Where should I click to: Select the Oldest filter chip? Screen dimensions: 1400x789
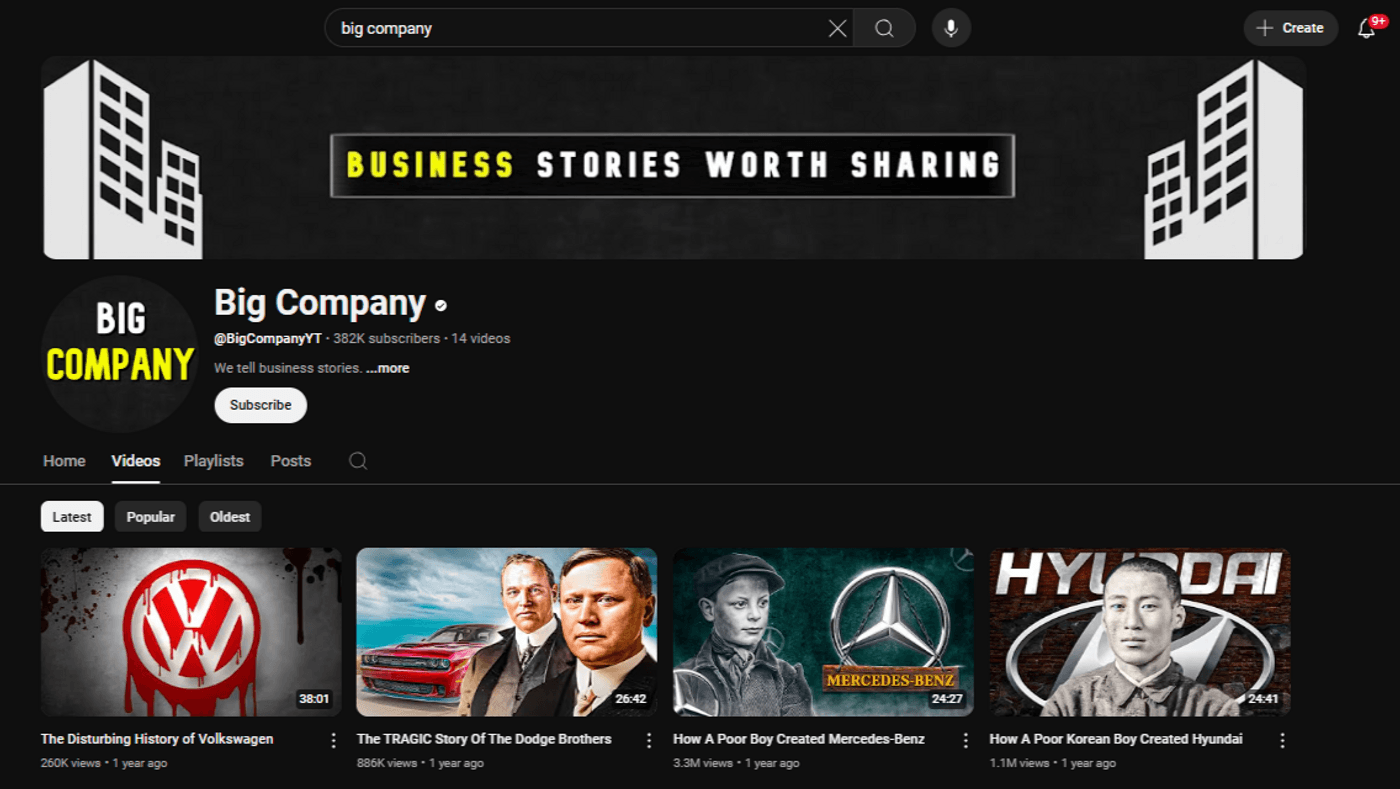[x=229, y=516]
